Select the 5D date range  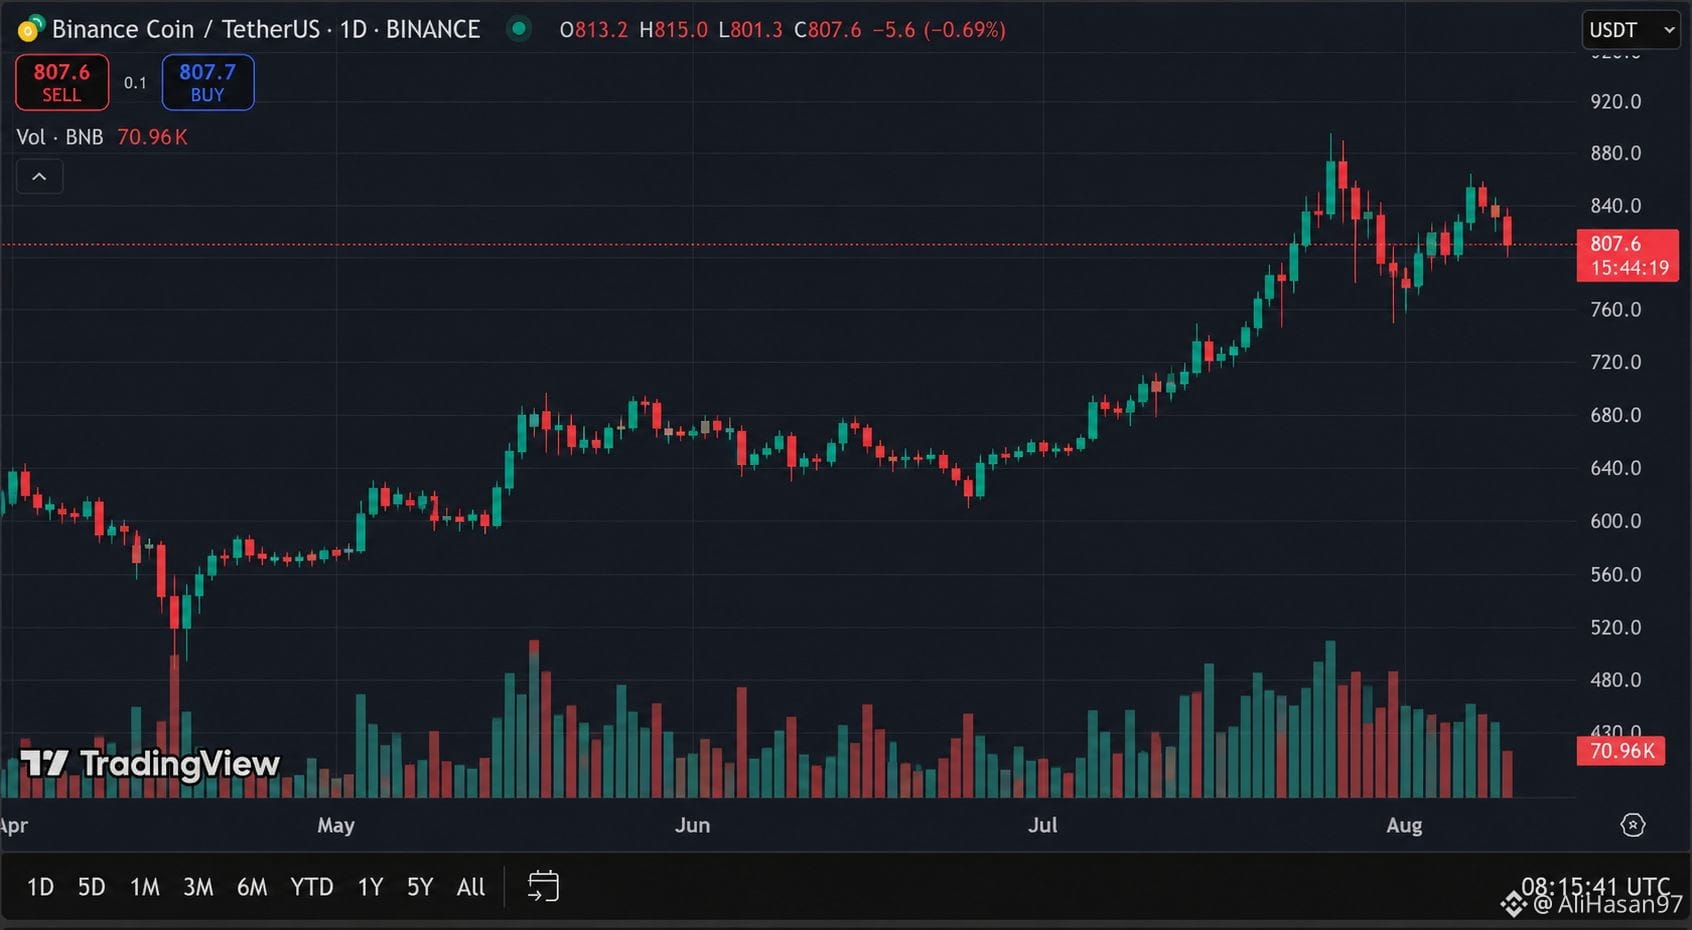[x=92, y=887]
